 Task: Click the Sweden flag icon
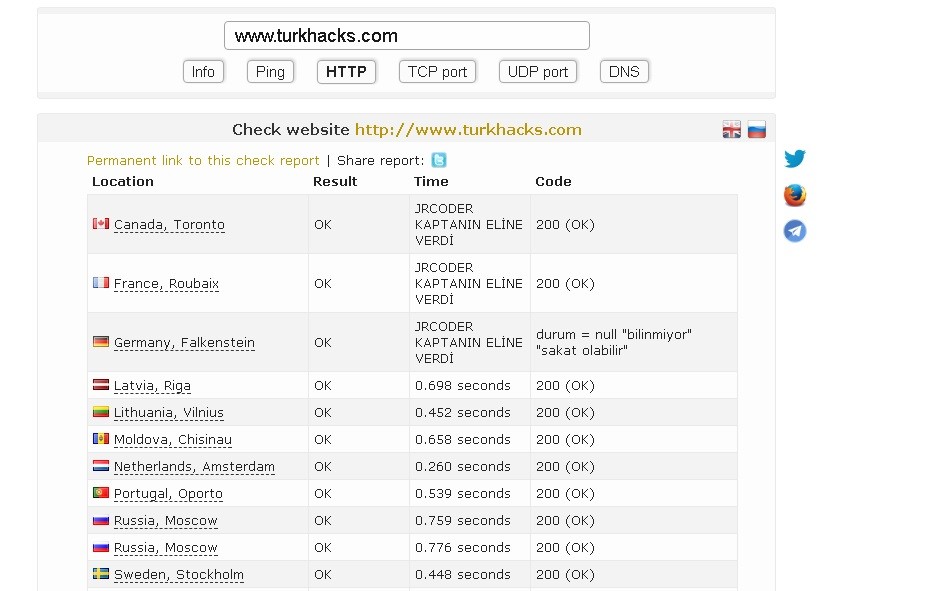click(101, 574)
